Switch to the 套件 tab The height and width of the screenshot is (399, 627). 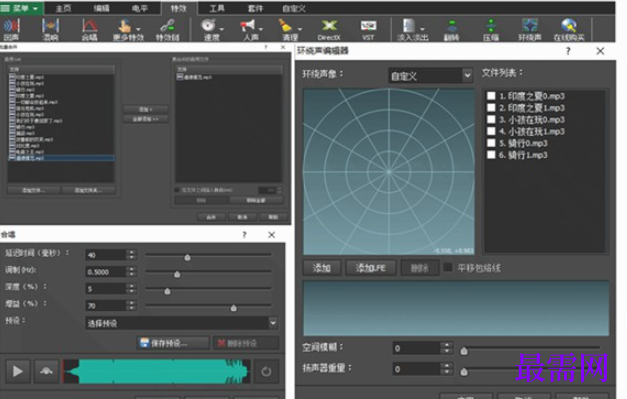[x=255, y=8]
